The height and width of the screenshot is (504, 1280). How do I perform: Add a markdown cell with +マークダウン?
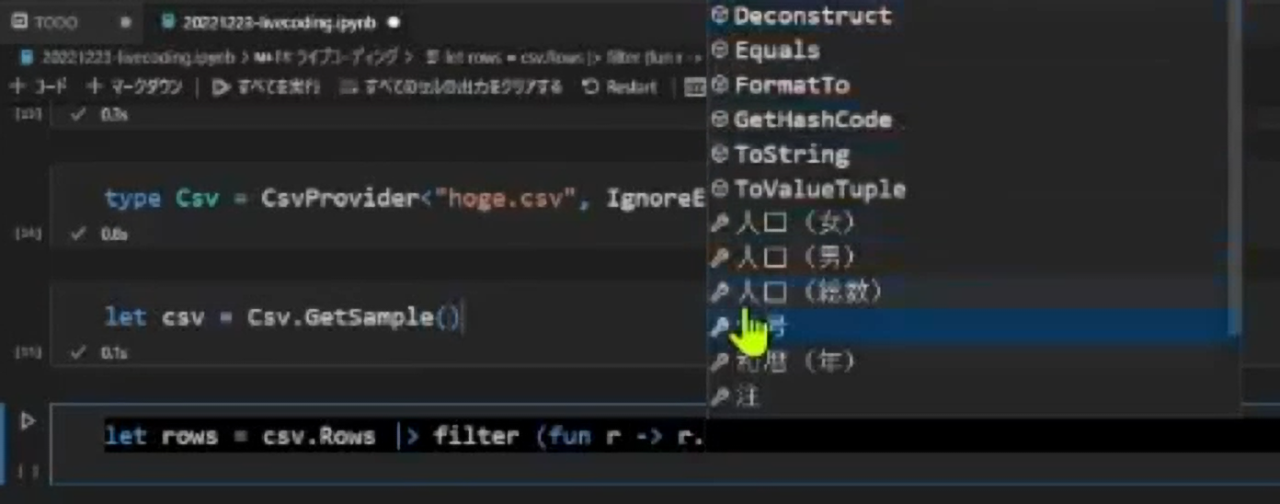[135, 87]
